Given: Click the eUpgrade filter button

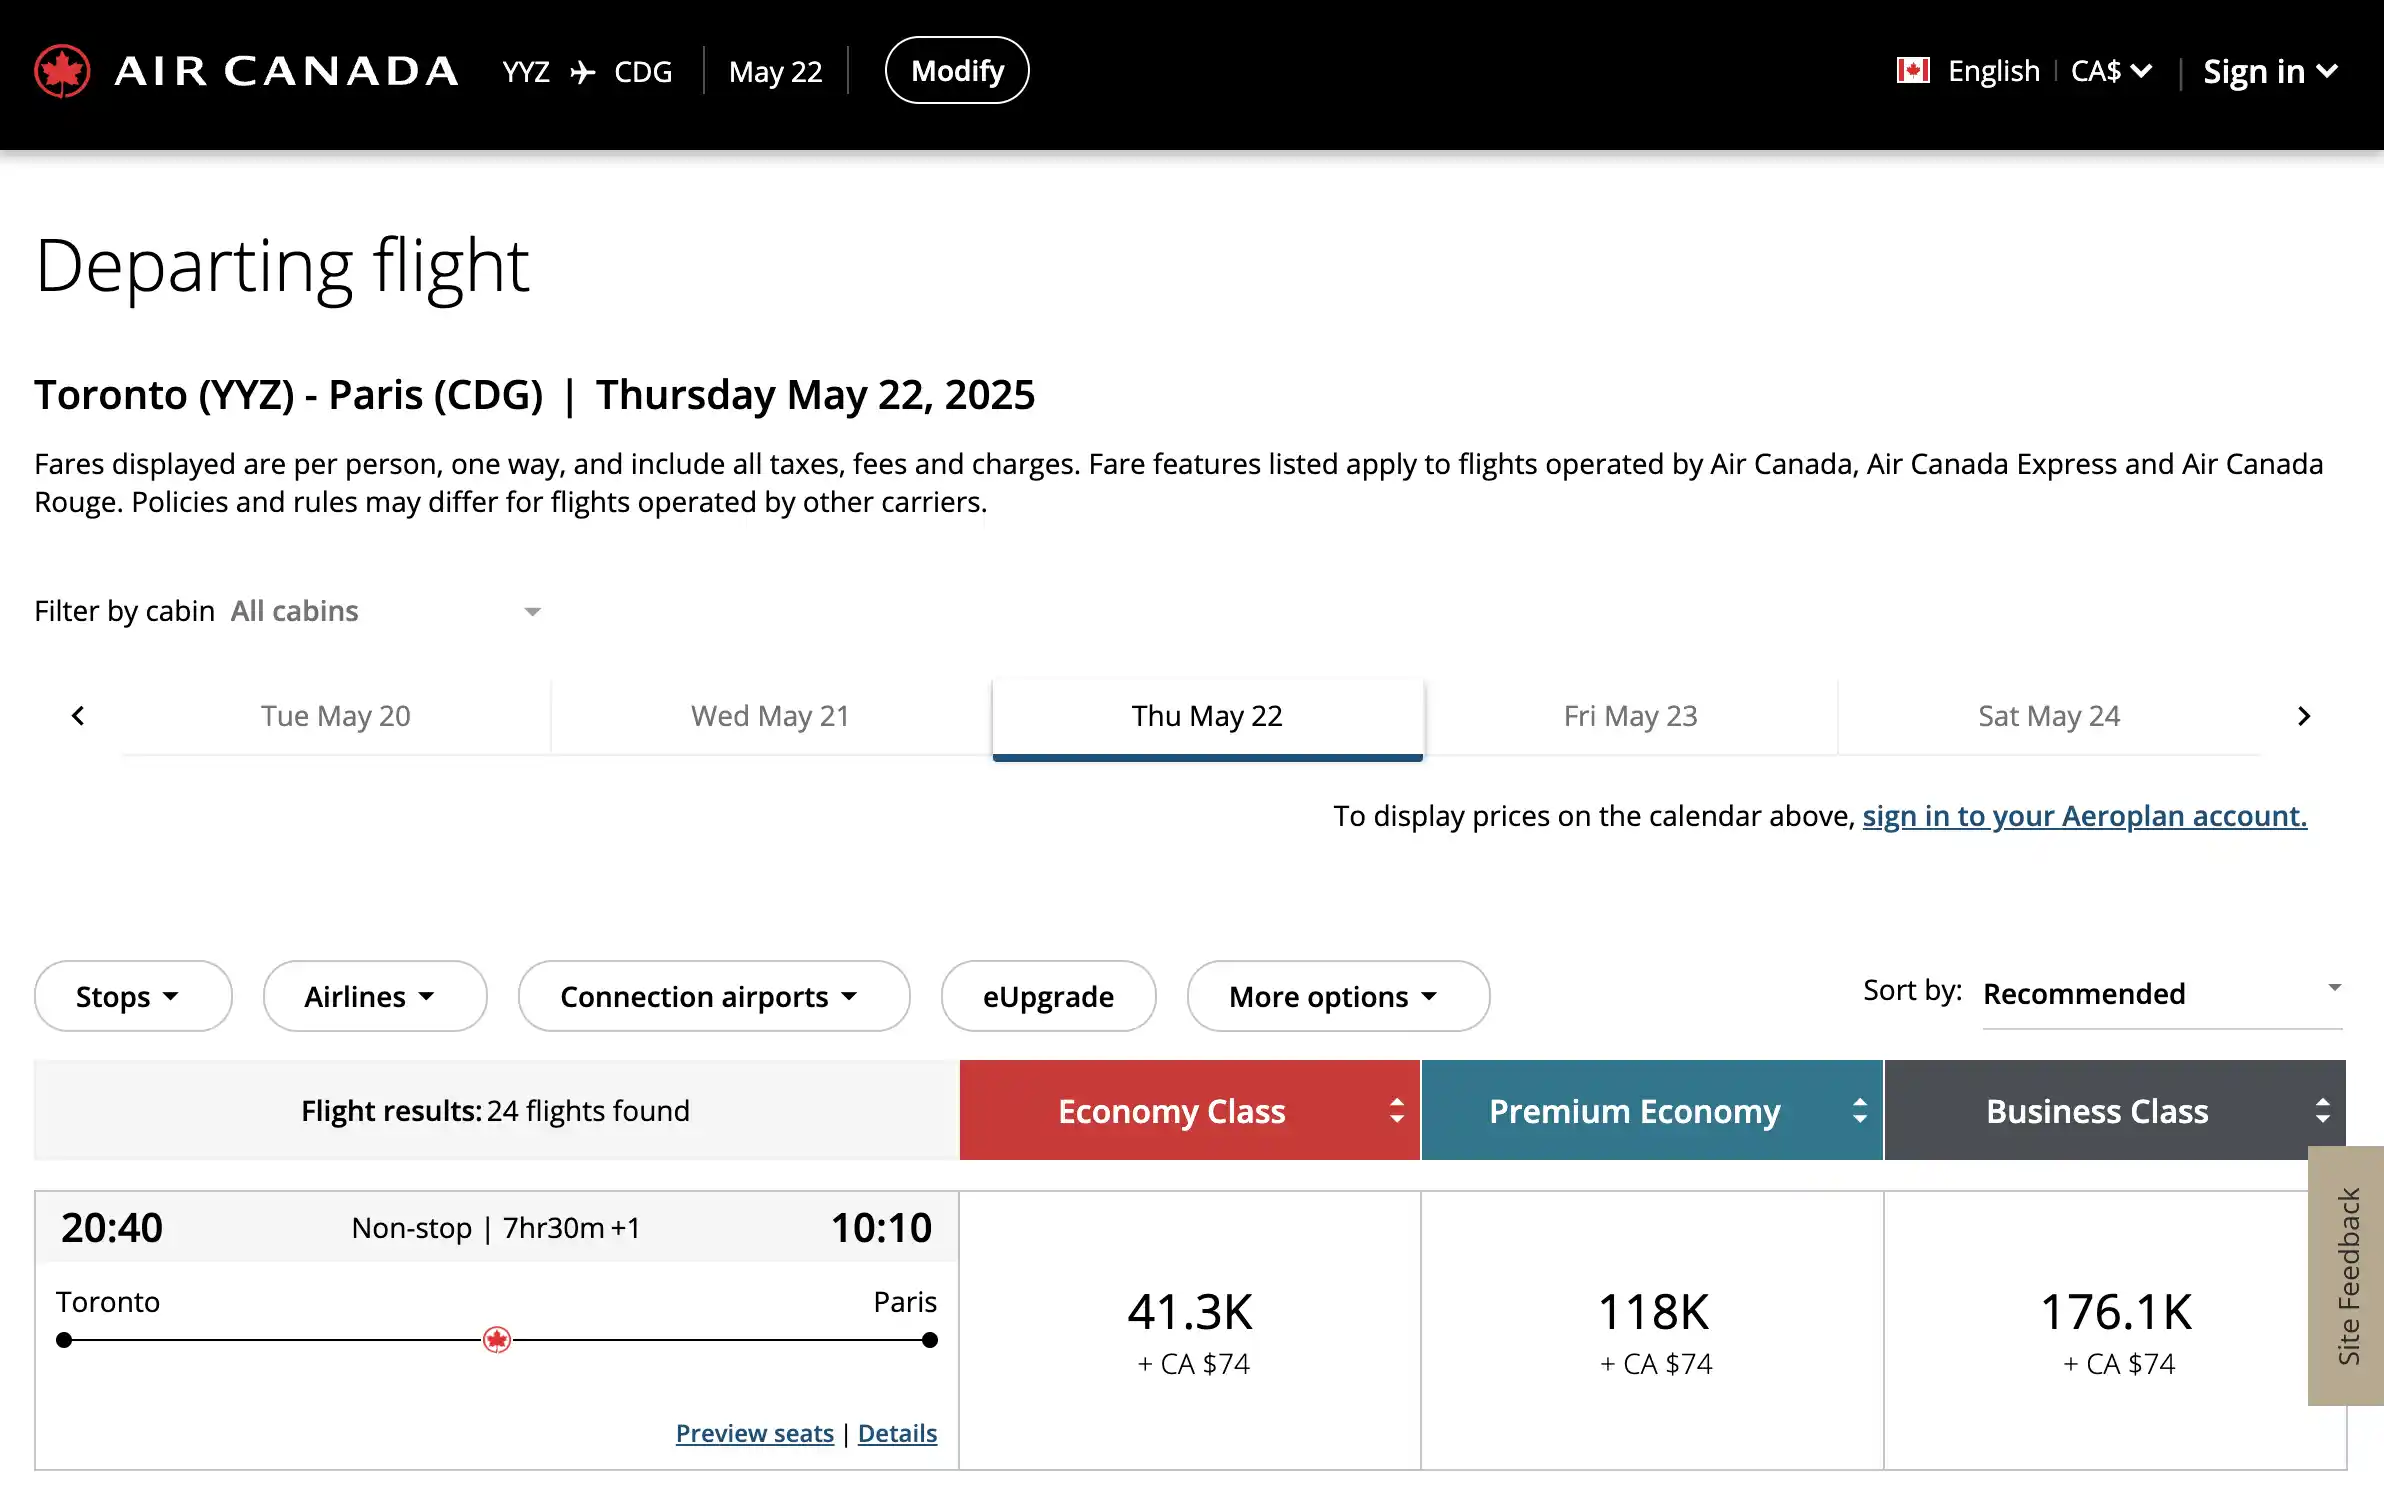Looking at the screenshot, I should 1047,995.
